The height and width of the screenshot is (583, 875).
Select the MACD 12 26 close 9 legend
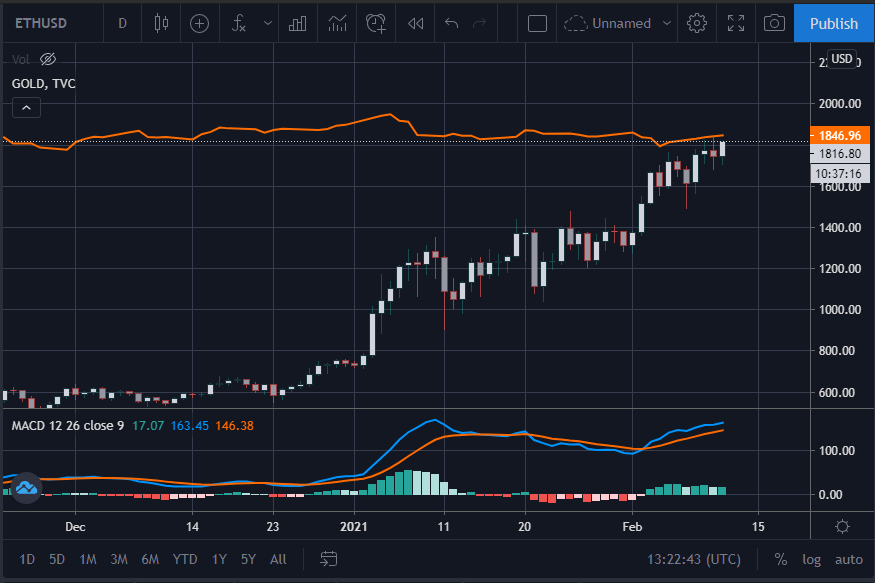[x=68, y=426]
